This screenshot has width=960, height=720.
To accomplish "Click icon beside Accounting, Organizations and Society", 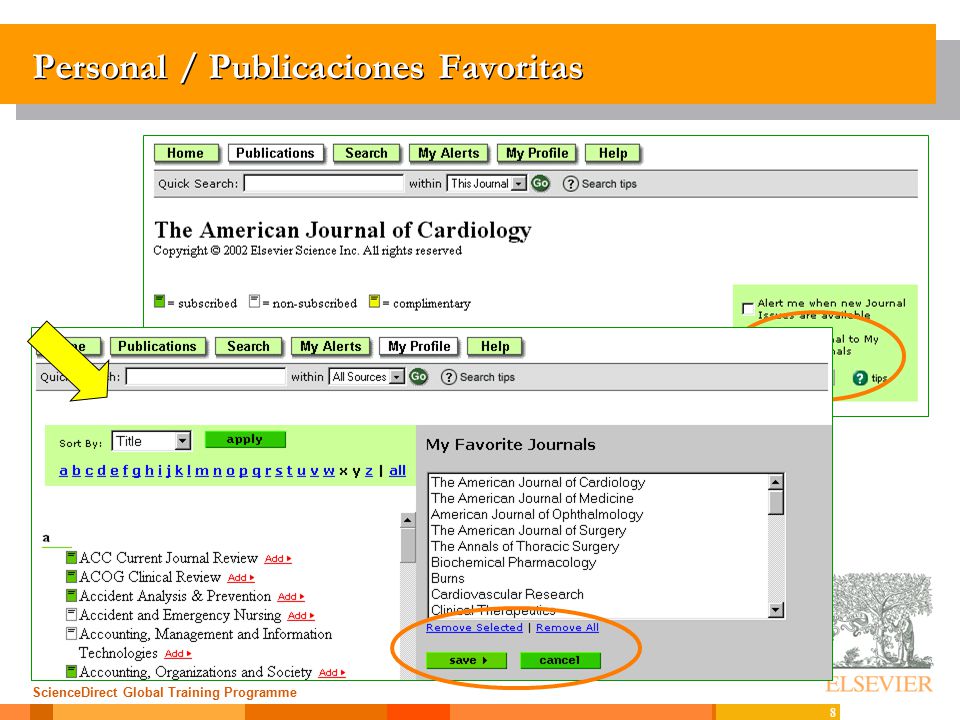I will click(x=71, y=671).
